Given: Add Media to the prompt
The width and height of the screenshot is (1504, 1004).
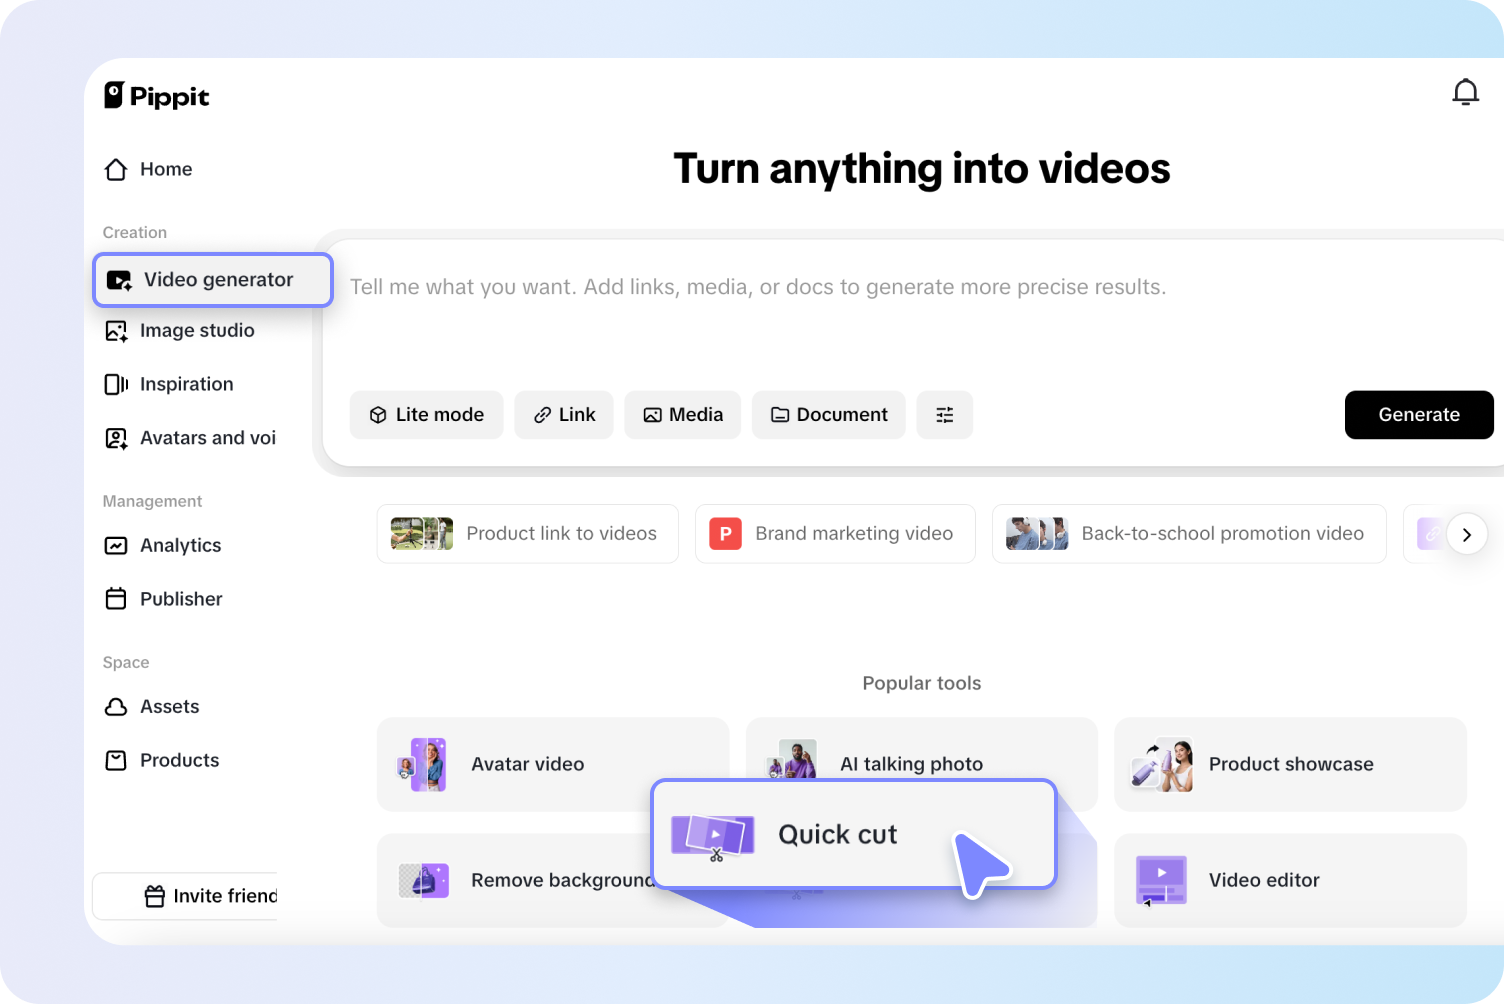Looking at the screenshot, I should pyautogui.click(x=683, y=415).
